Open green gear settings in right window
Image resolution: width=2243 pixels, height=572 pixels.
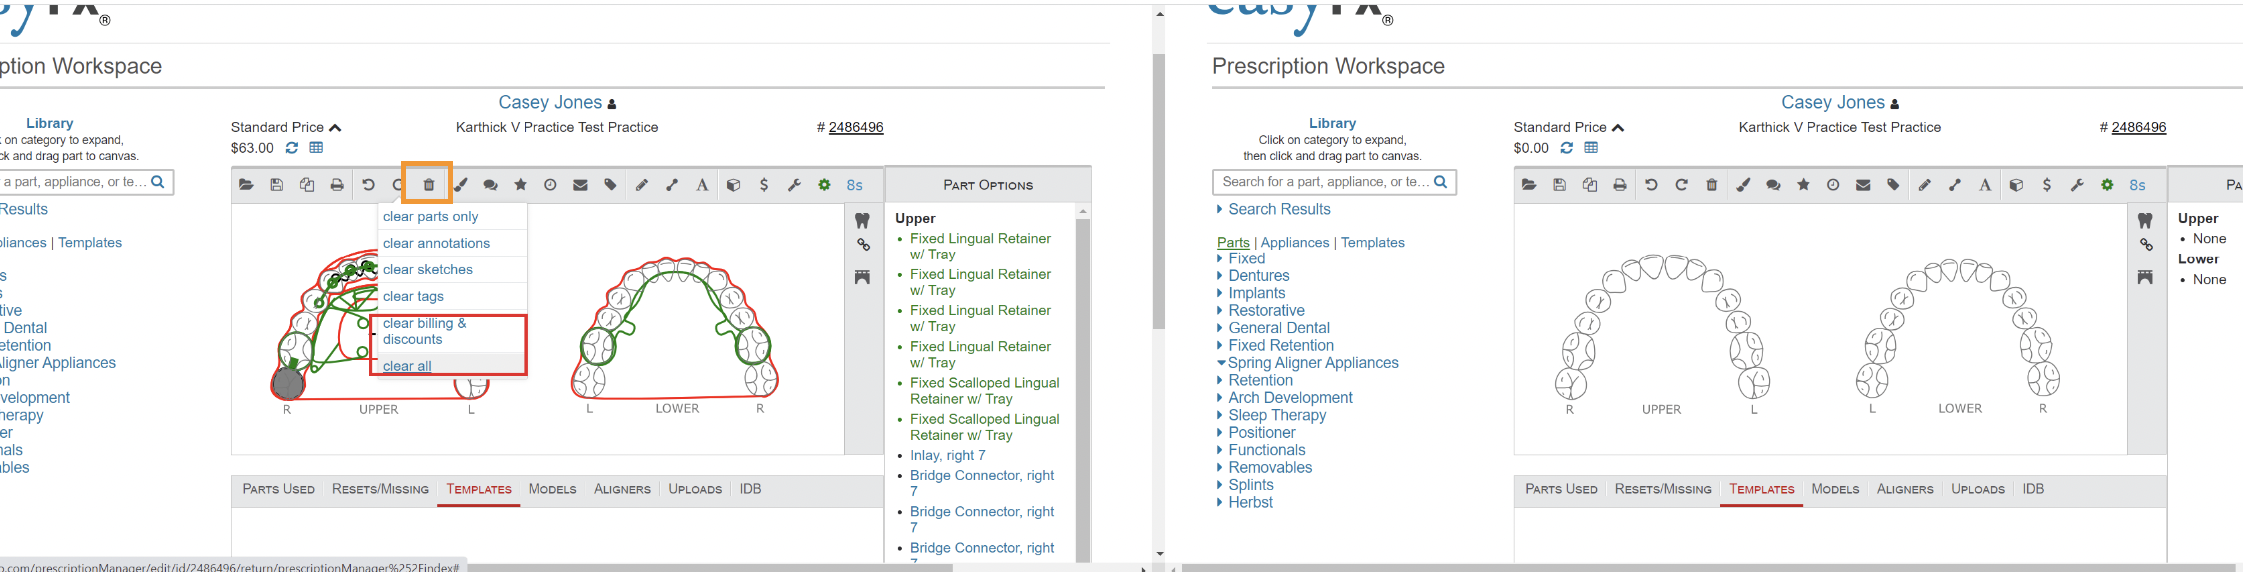click(2107, 185)
